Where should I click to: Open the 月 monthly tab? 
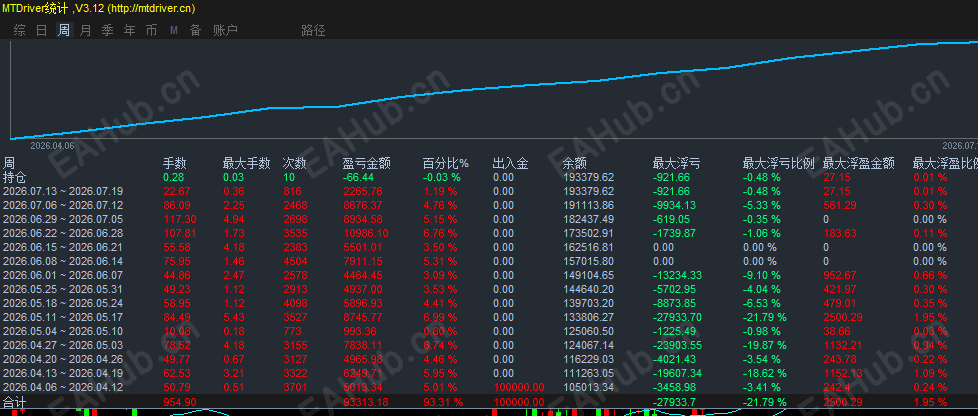click(x=85, y=30)
